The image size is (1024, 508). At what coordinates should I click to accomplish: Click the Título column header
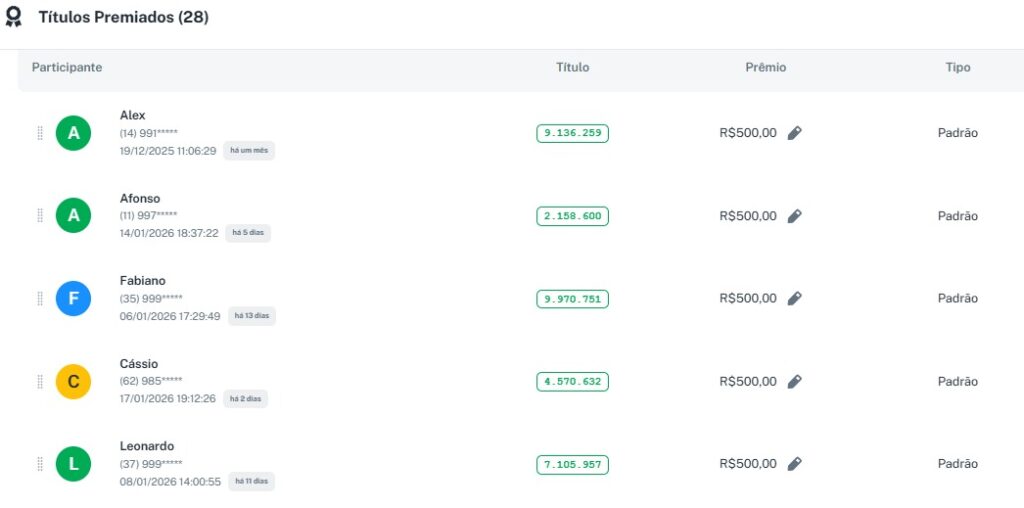[x=573, y=68]
